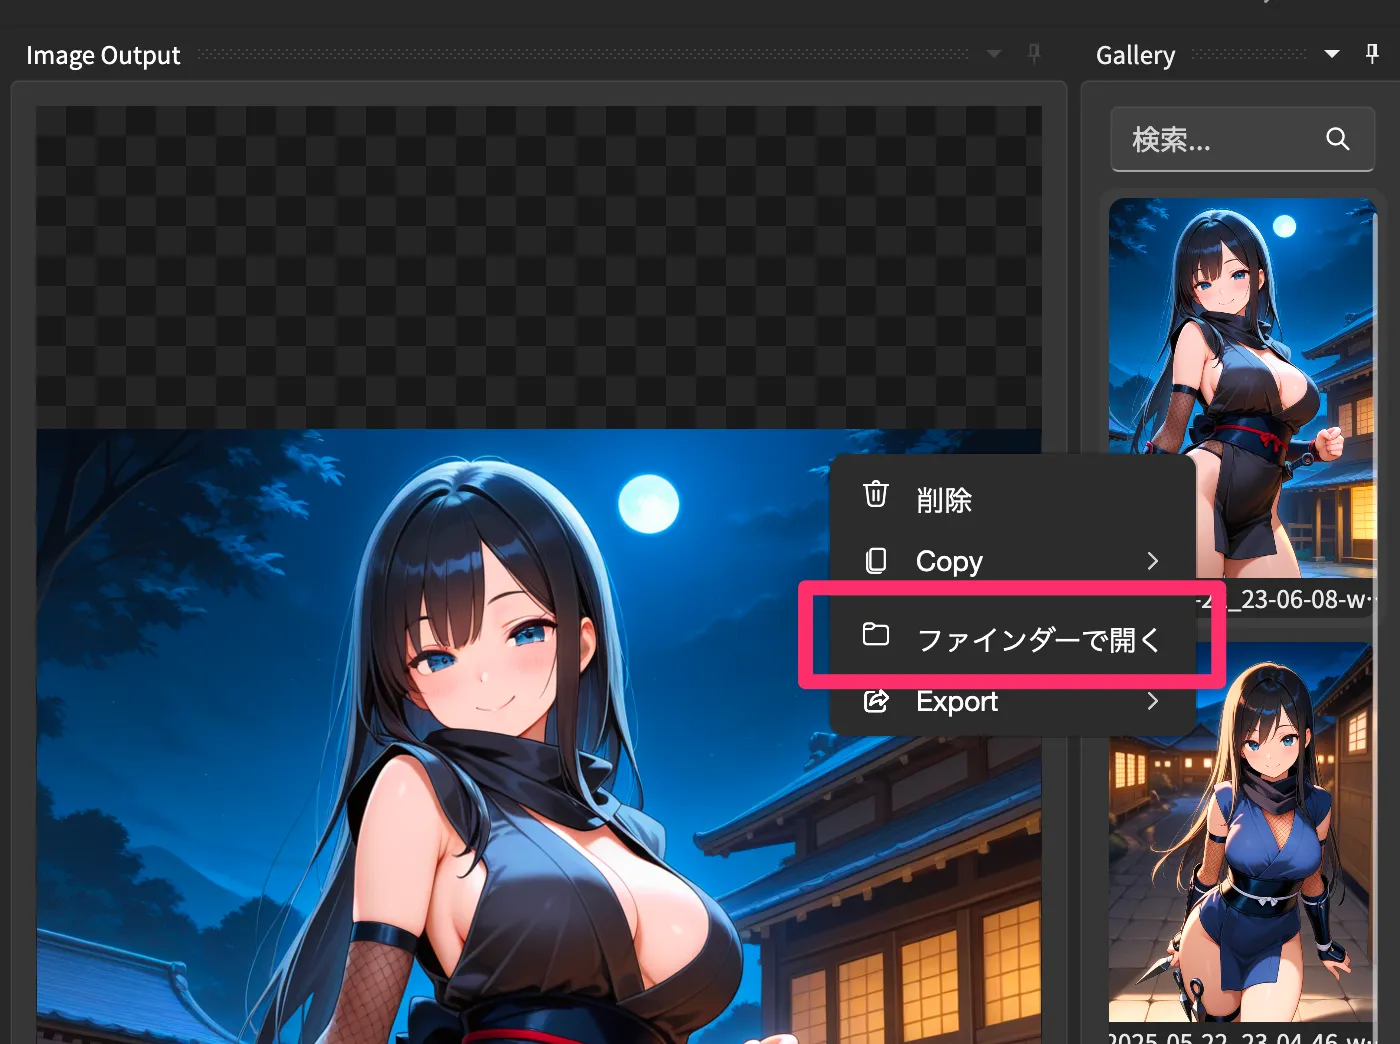The height and width of the screenshot is (1044, 1400).
Task: Focus the 検索... search field
Action: [1242, 139]
